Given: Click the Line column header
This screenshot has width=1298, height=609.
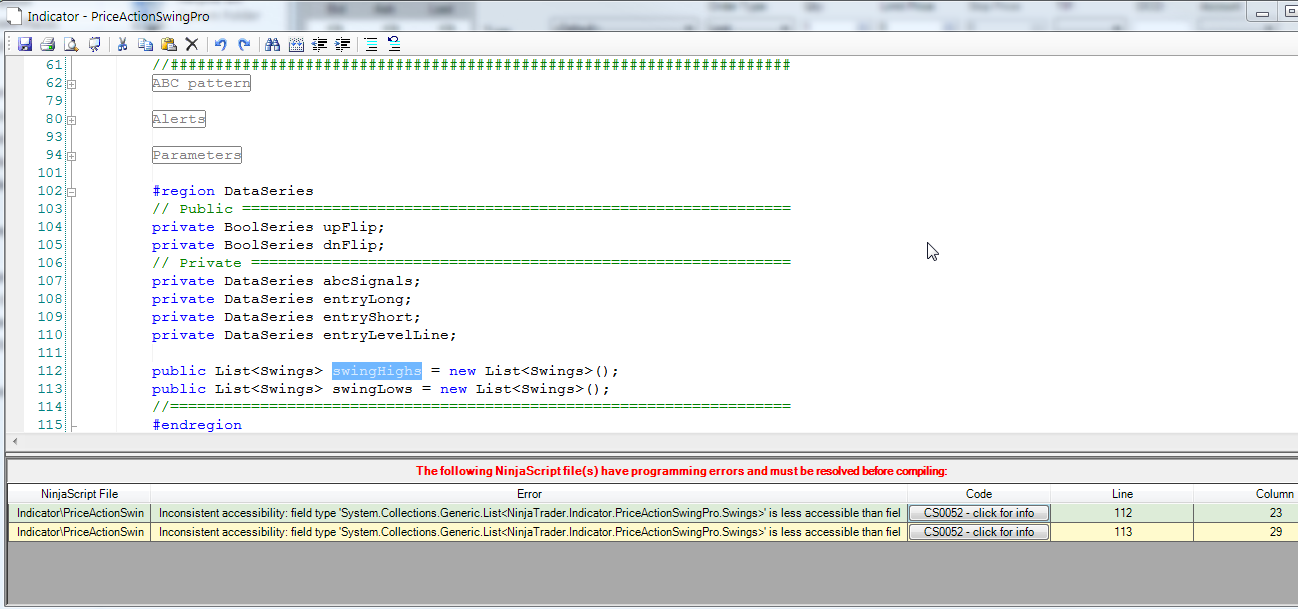Looking at the screenshot, I should tap(1122, 494).
